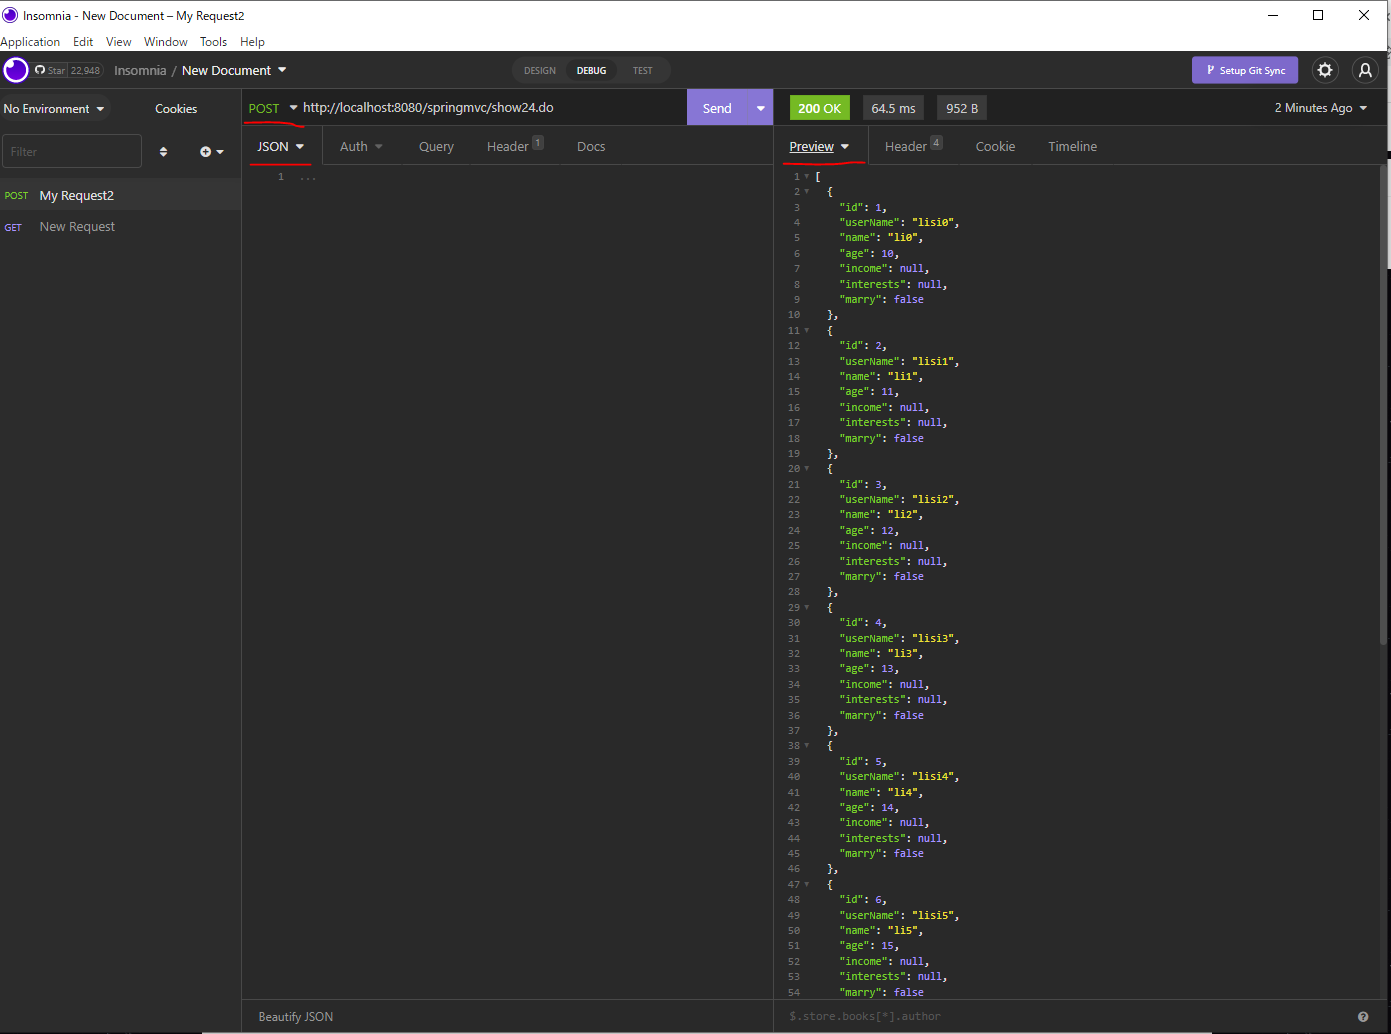1391x1034 pixels.
Task: Open the Send options dropdown arrow
Action: [761, 108]
